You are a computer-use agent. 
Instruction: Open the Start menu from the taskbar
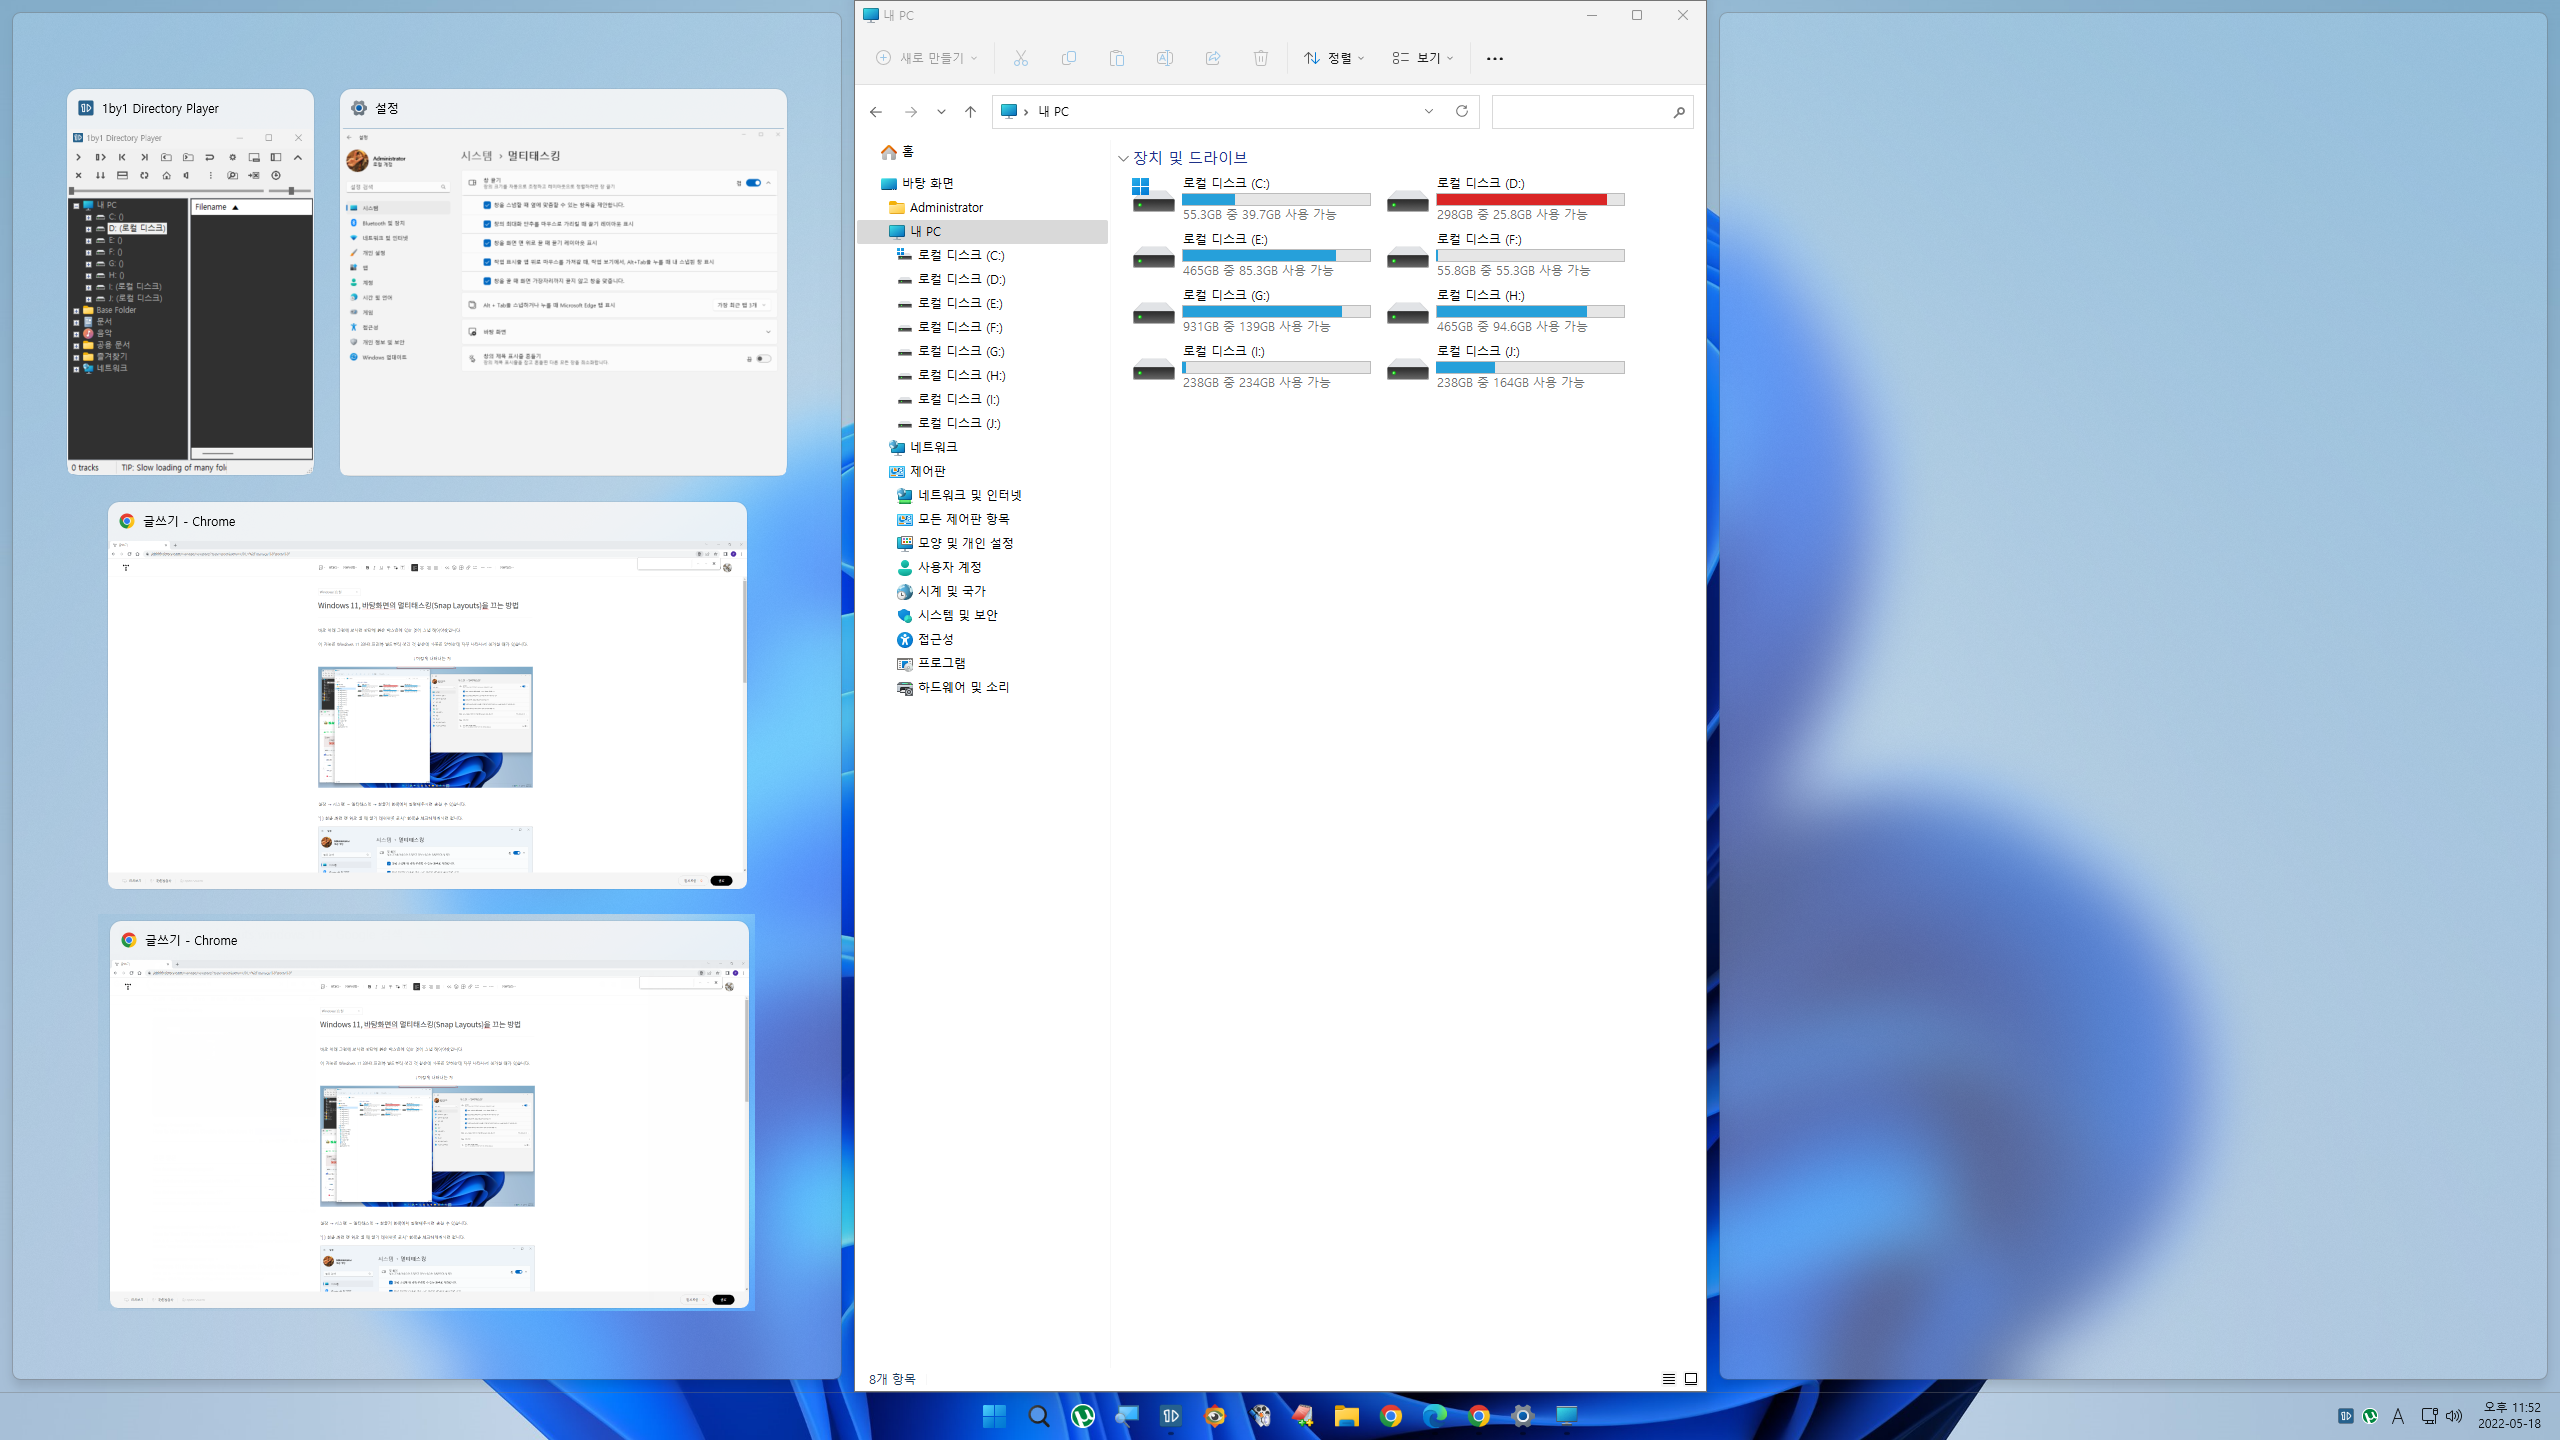coord(994,1415)
